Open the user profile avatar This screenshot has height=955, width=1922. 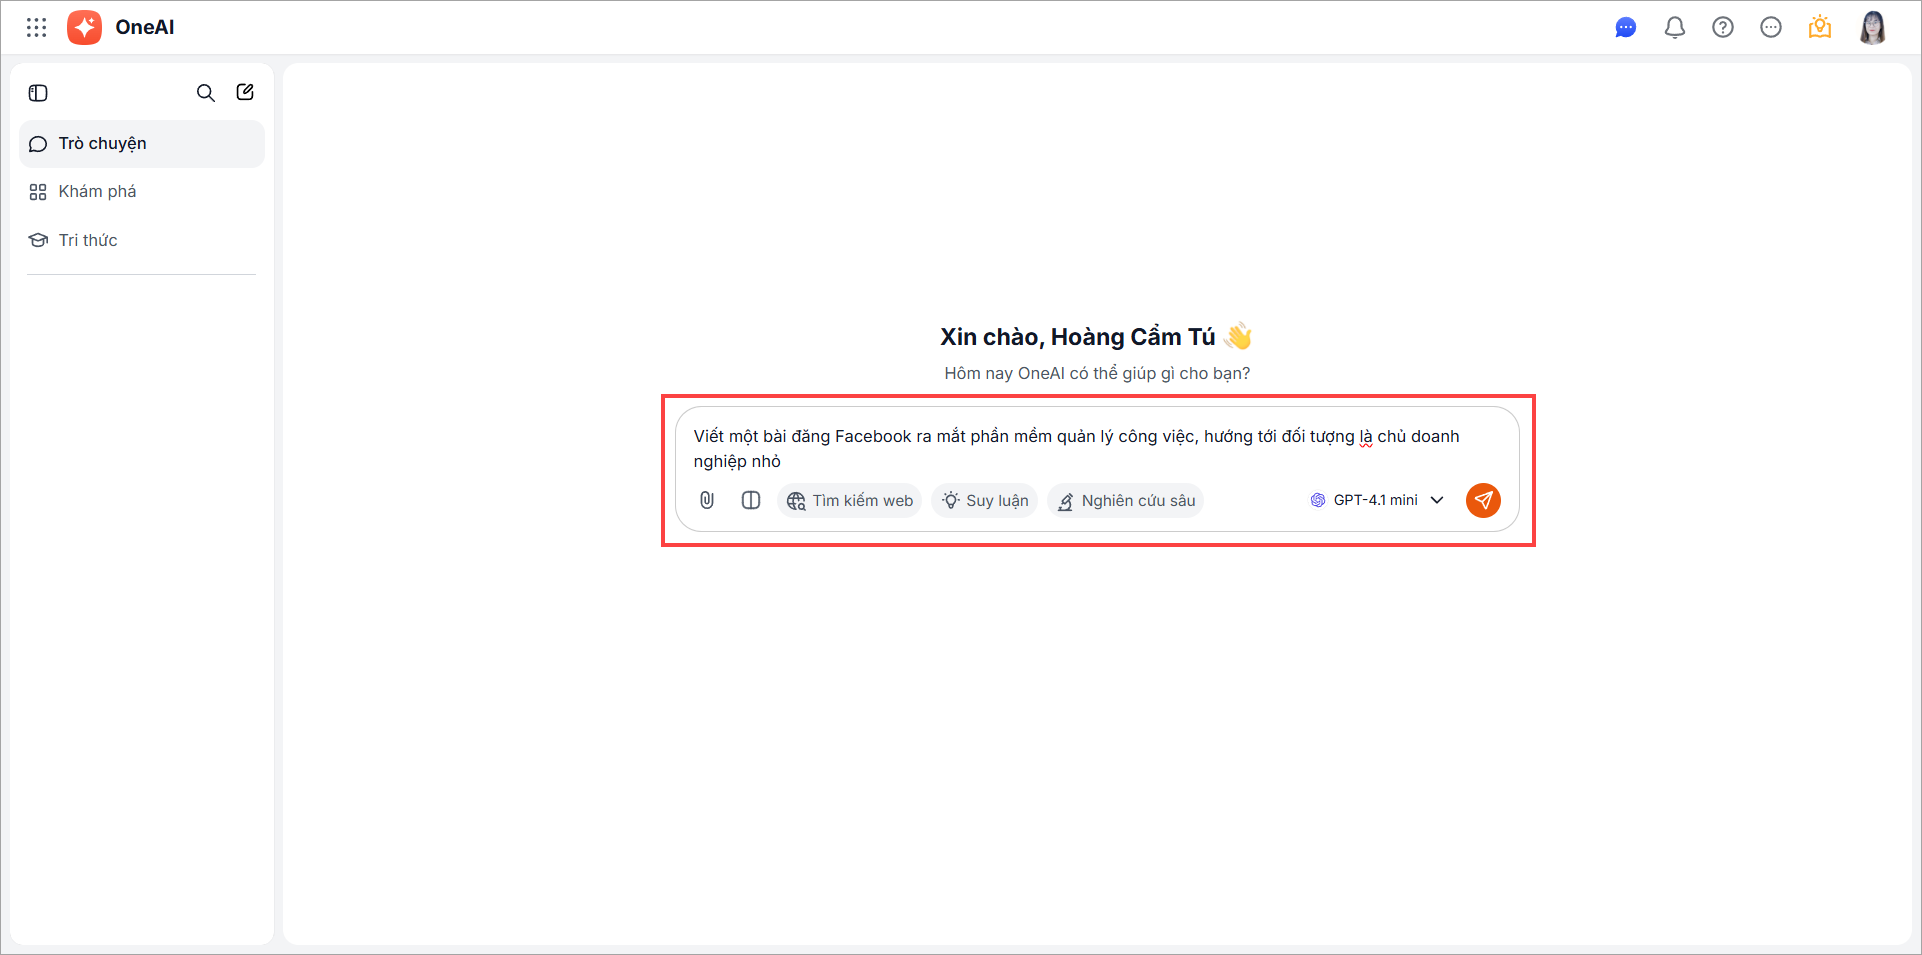click(1873, 28)
